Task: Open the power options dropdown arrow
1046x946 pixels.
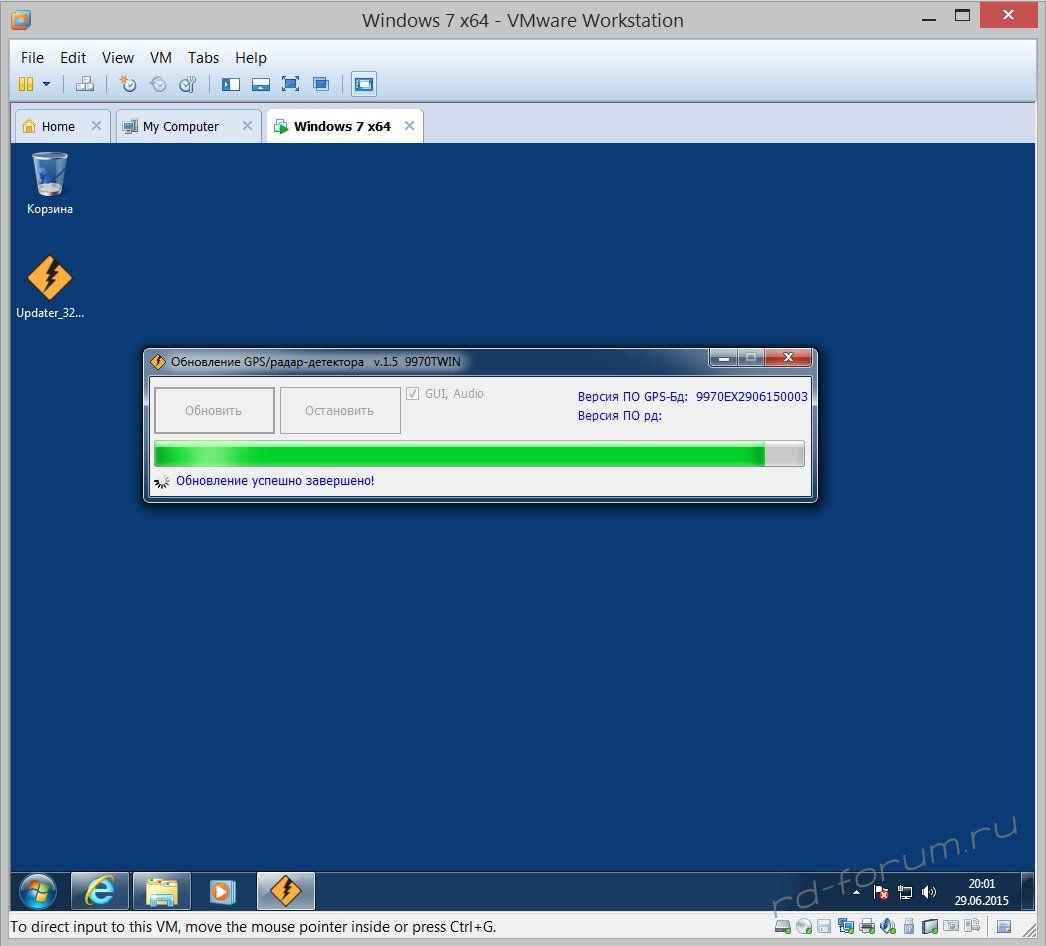Action: (x=47, y=84)
